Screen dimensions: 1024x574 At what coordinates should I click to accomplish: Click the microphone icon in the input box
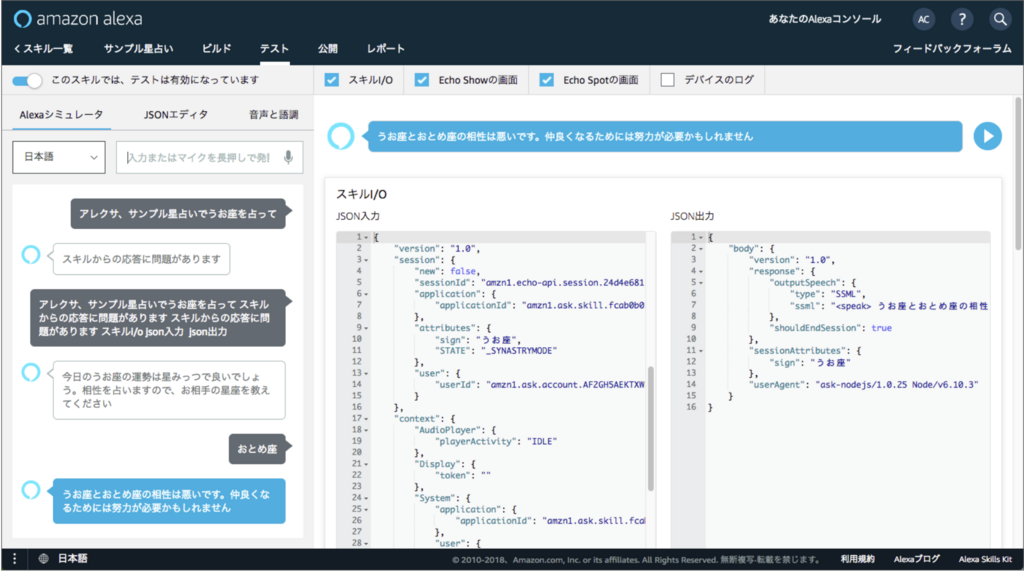[288, 157]
